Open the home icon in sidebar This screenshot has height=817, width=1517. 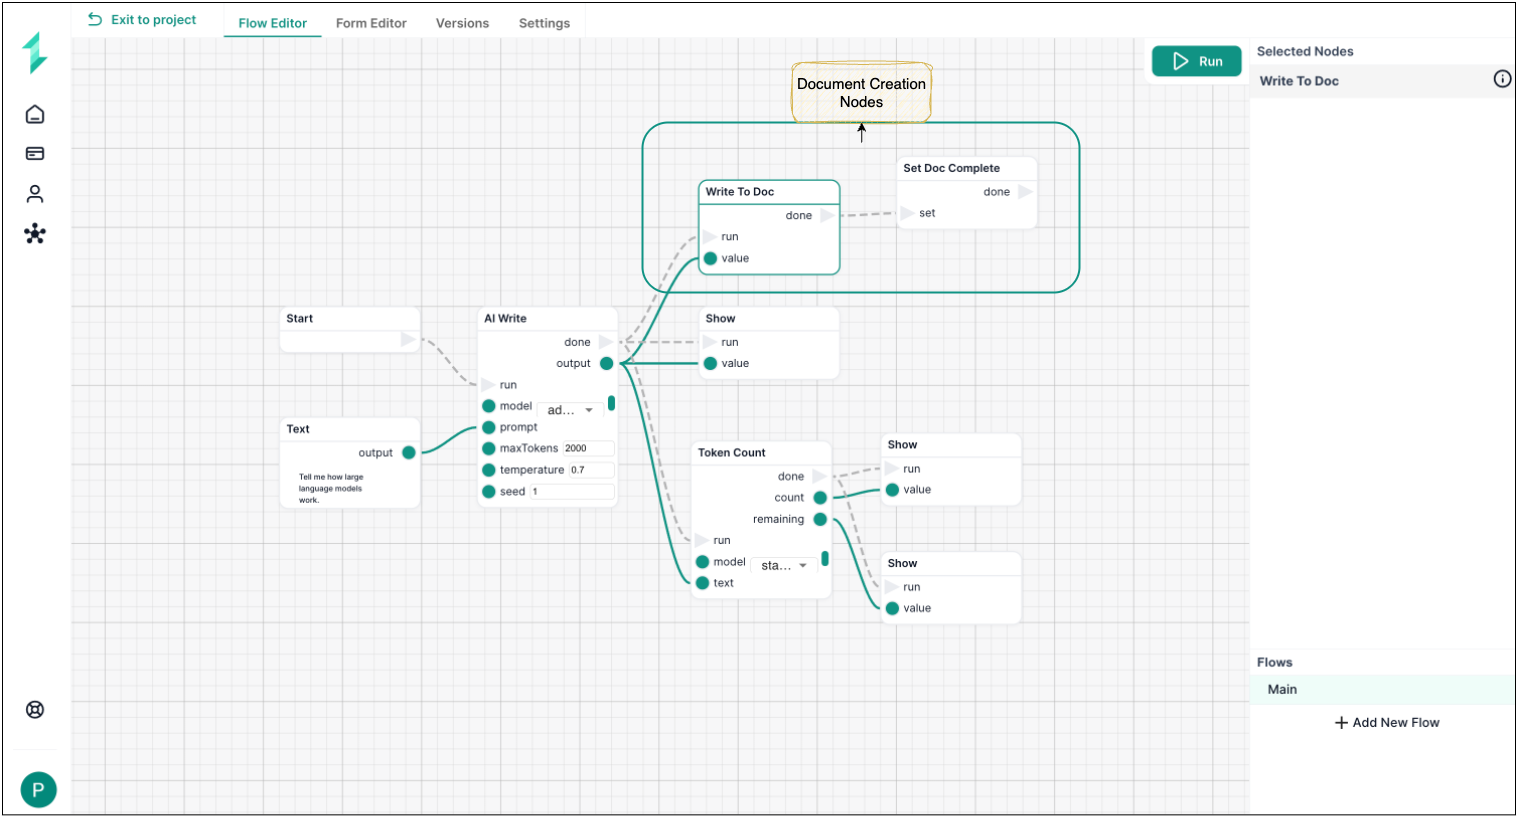coord(35,114)
